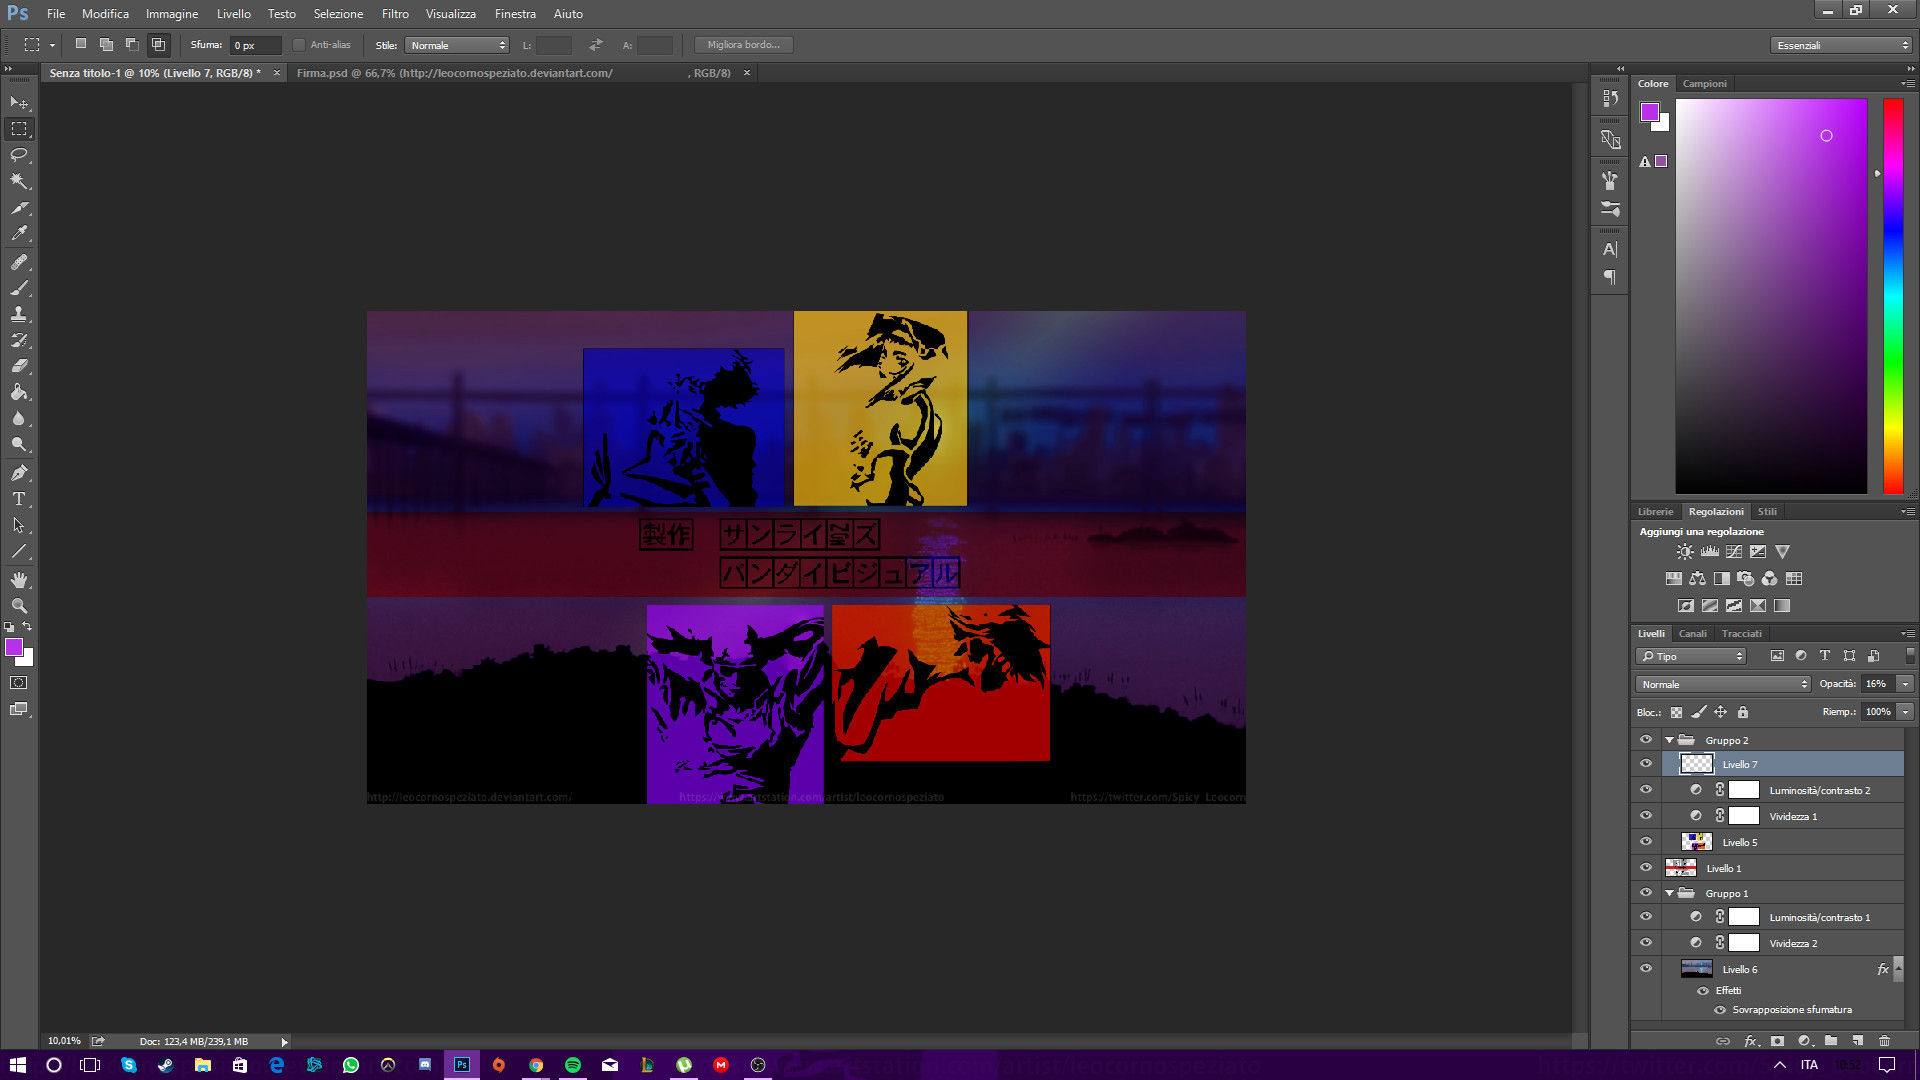Filter layers by text type
The image size is (1920, 1080).
pyautogui.click(x=1825, y=656)
